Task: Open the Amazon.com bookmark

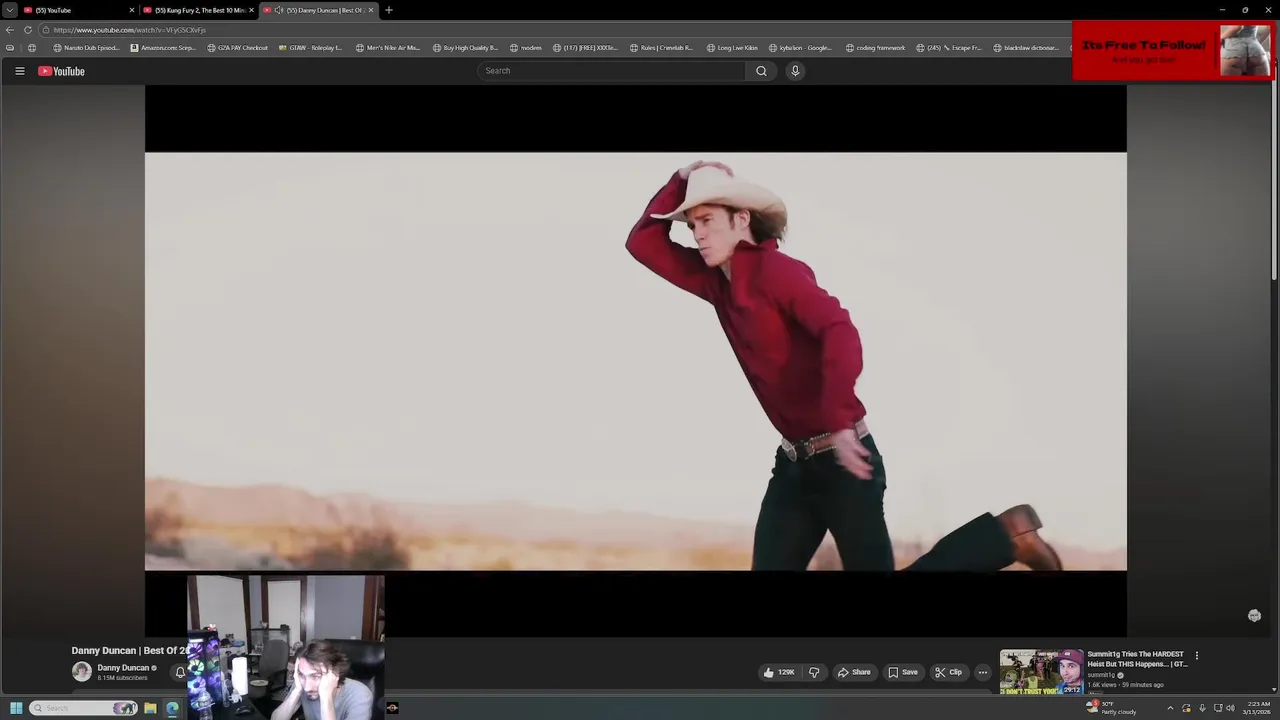Action: 163,48
